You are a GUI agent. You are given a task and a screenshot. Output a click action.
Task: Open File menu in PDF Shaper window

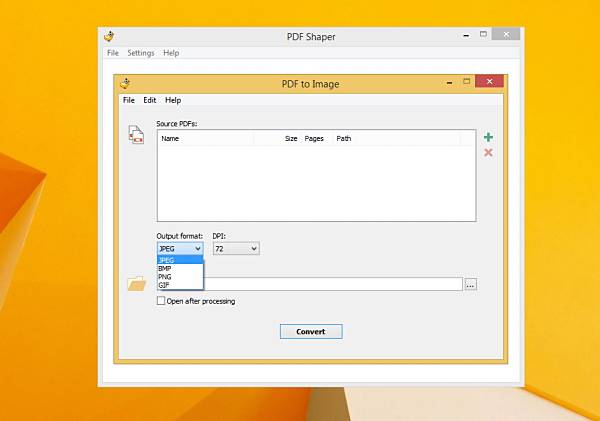pyautogui.click(x=113, y=53)
